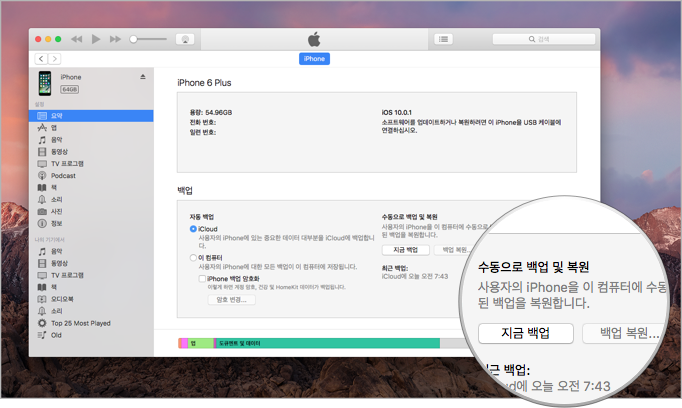Click the 전화 번호: label

tap(203, 122)
